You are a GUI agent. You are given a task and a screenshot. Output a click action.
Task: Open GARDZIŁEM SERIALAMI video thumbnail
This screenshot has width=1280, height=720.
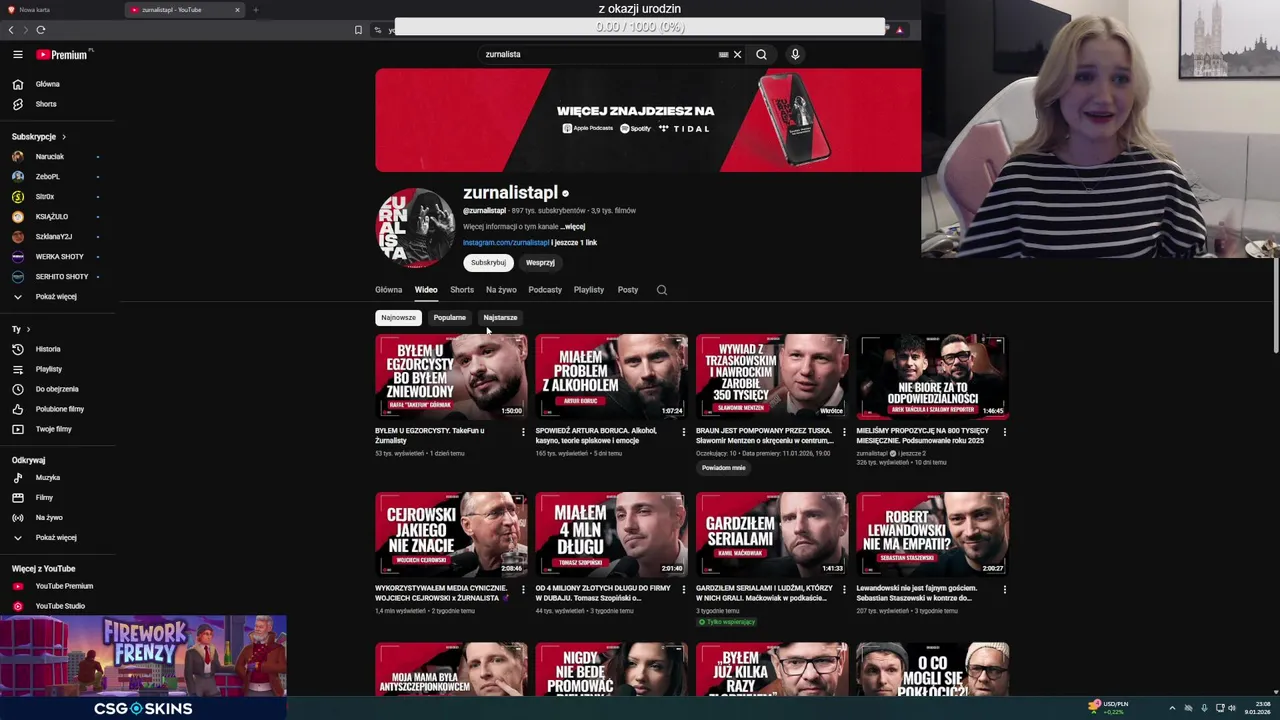[772, 534]
